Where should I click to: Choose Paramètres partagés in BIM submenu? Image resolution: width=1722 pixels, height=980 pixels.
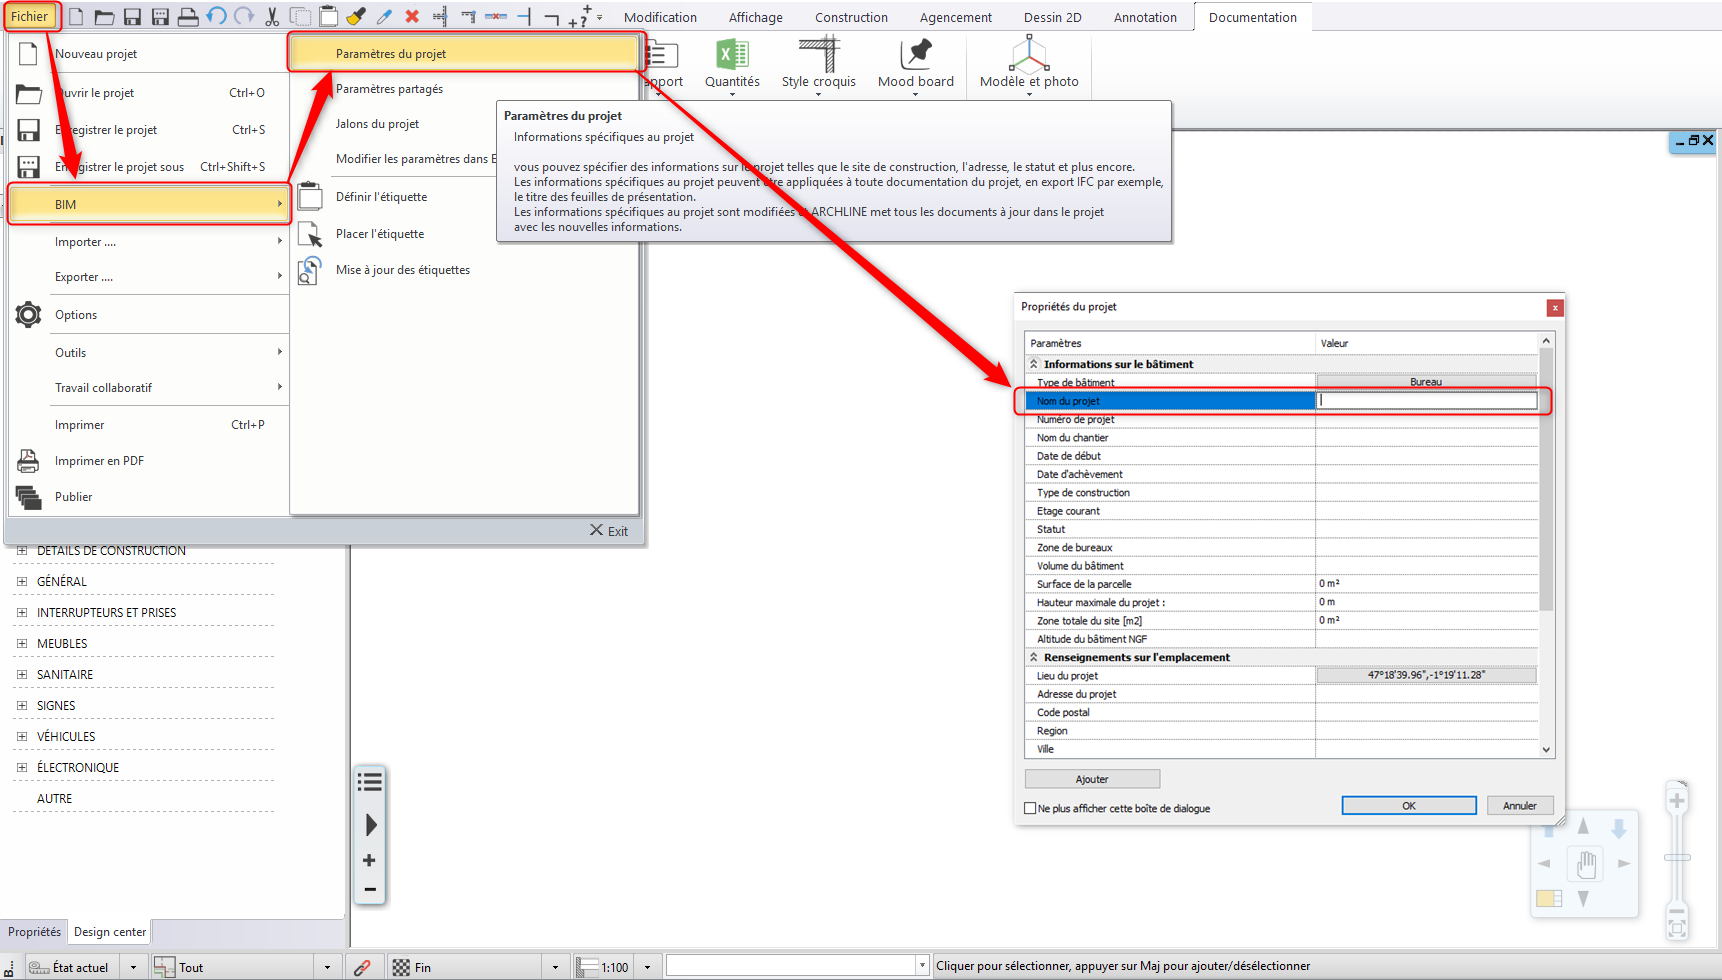click(x=389, y=89)
